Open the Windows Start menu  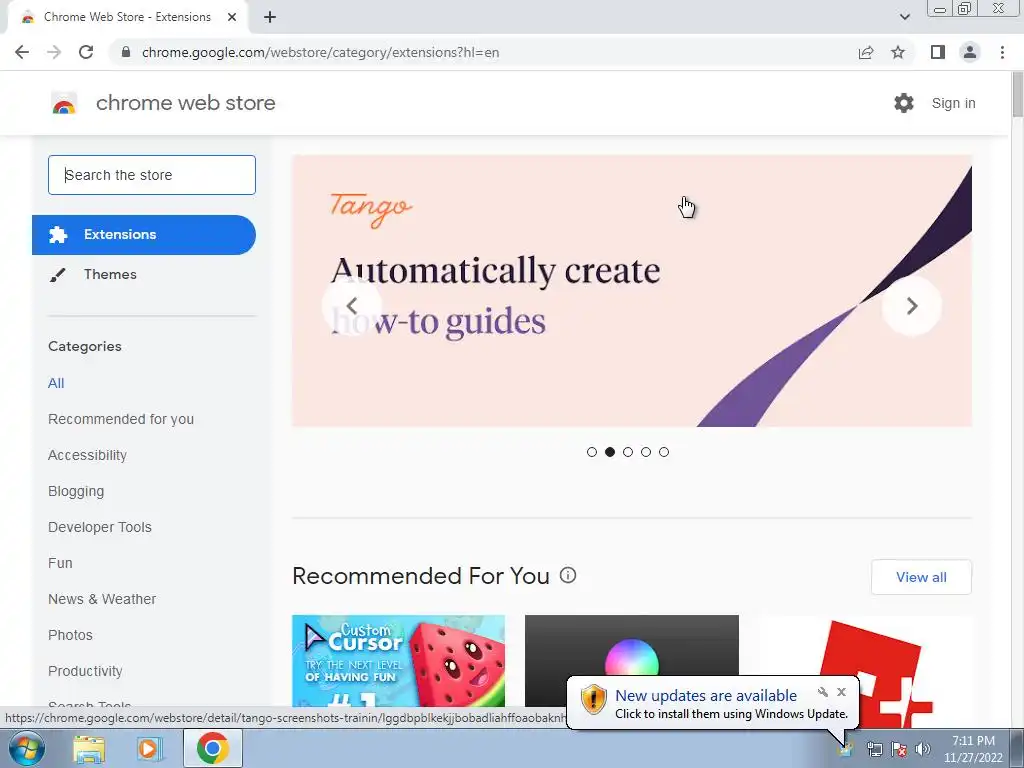pos(26,748)
